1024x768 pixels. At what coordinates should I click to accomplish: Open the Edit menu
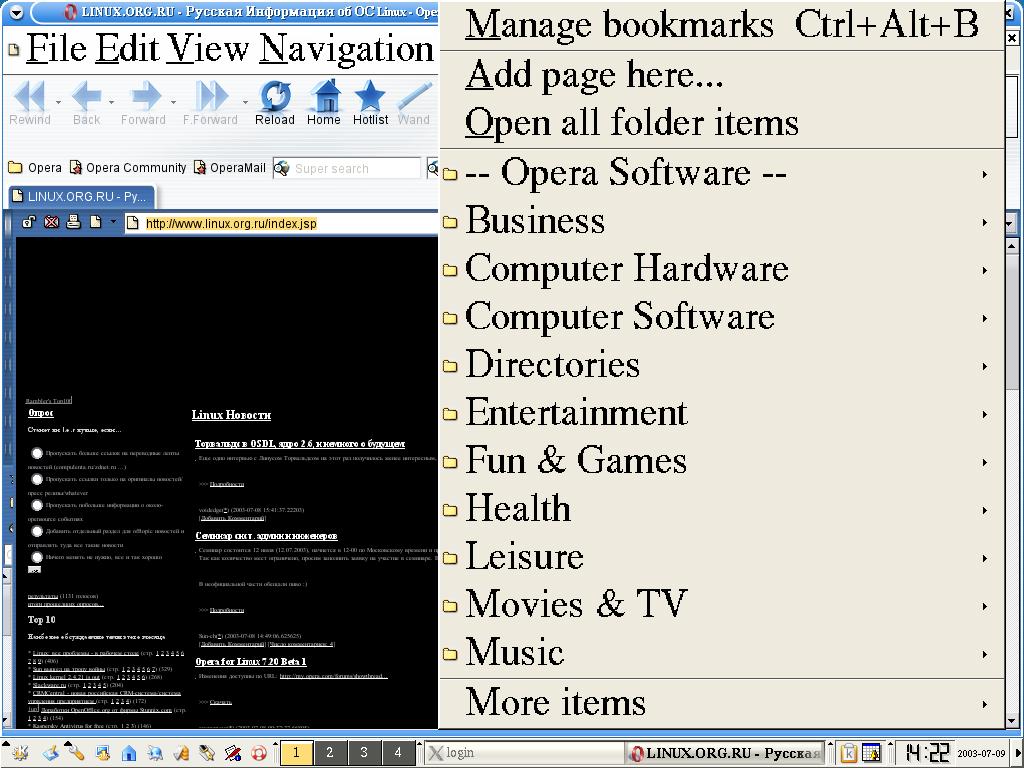[x=127, y=48]
